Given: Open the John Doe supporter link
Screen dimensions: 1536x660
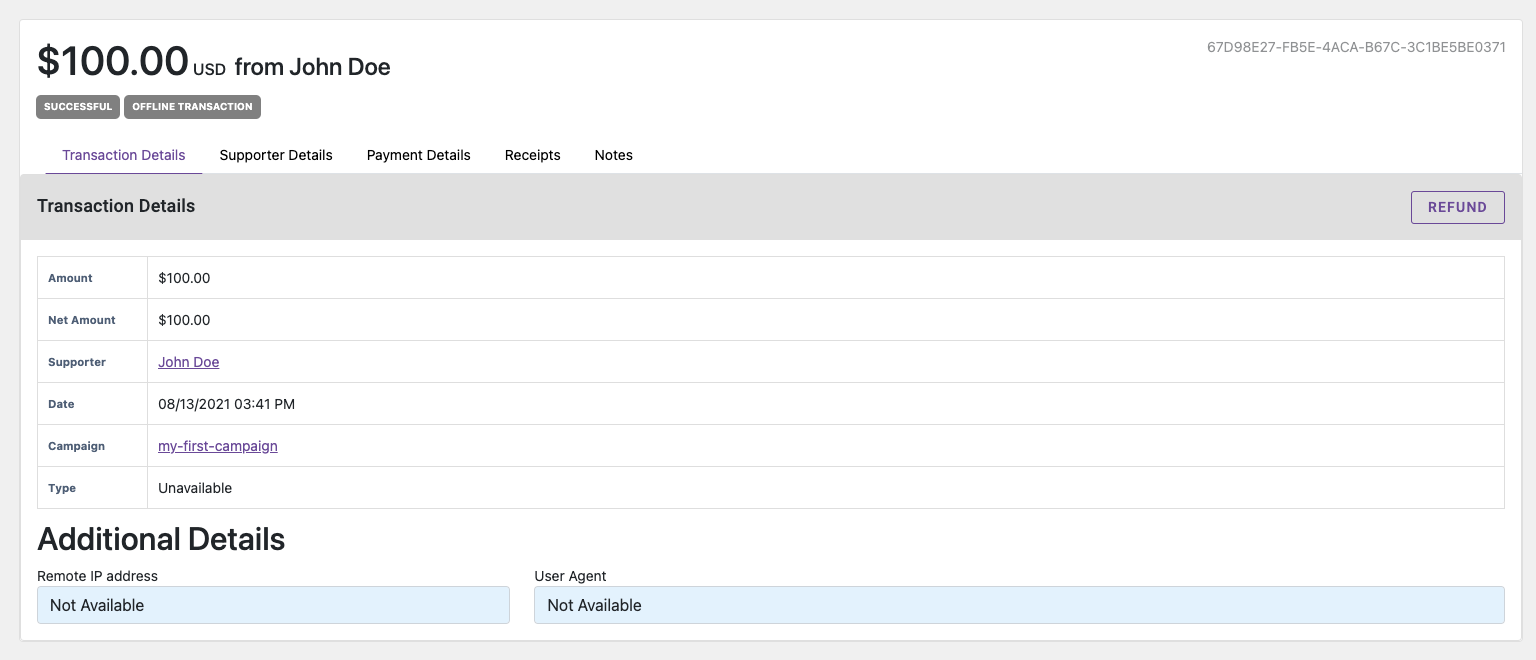Looking at the screenshot, I should coord(188,362).
